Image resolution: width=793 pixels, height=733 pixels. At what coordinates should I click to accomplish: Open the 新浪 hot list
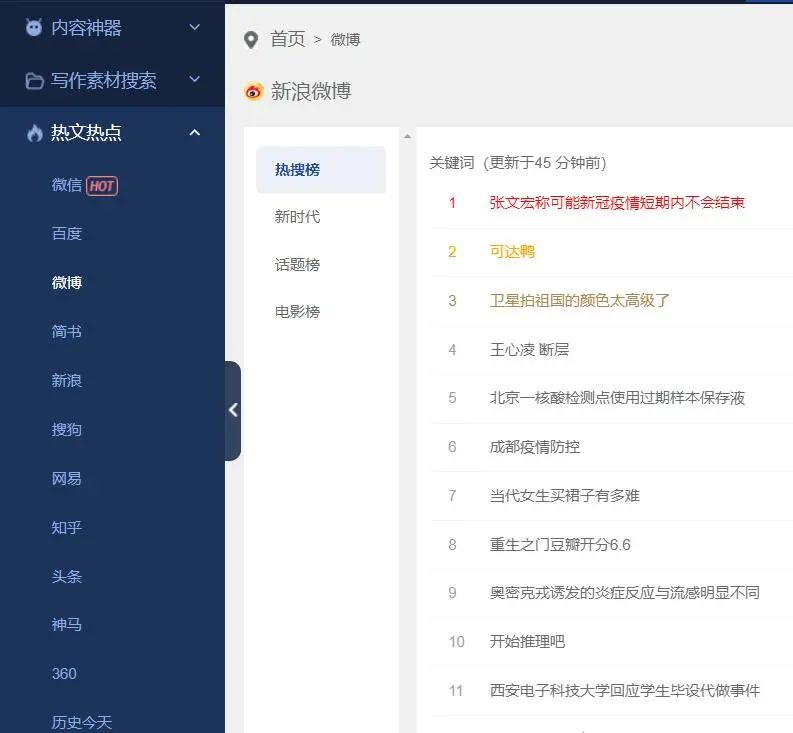tap(67, 380)
